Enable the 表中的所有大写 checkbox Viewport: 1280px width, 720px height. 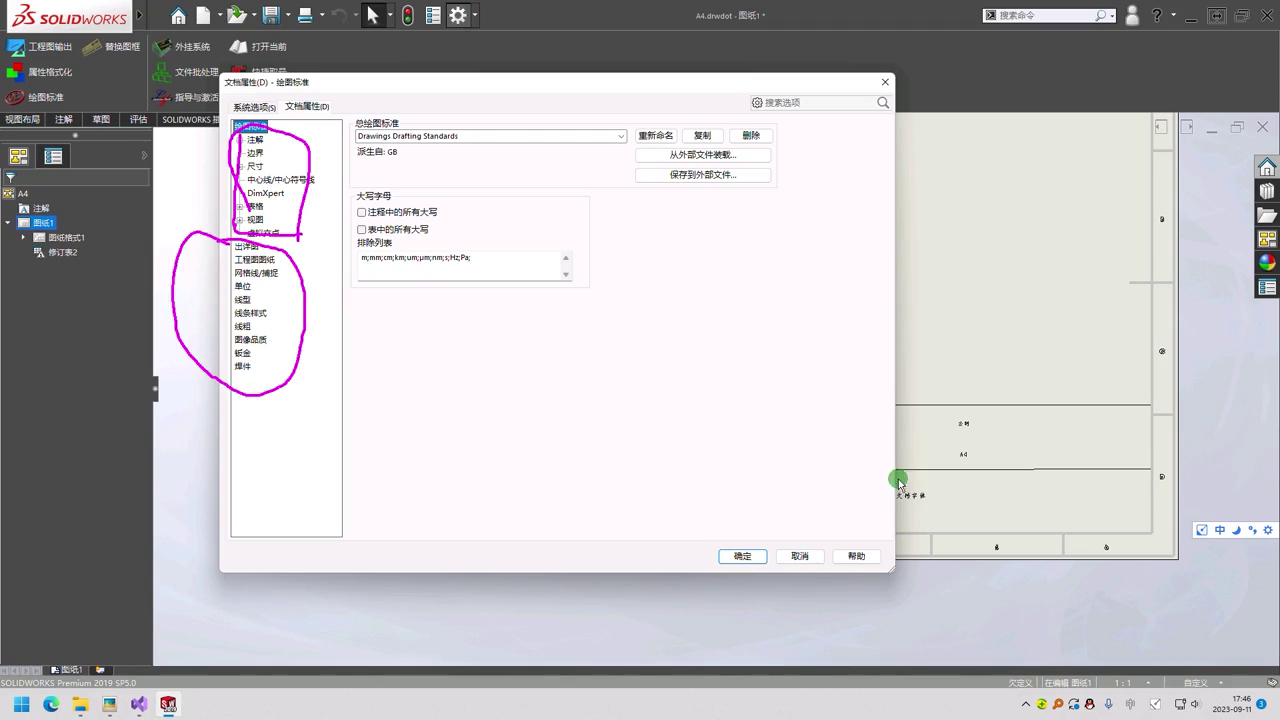pyautogui.click(x=362, y=230)
